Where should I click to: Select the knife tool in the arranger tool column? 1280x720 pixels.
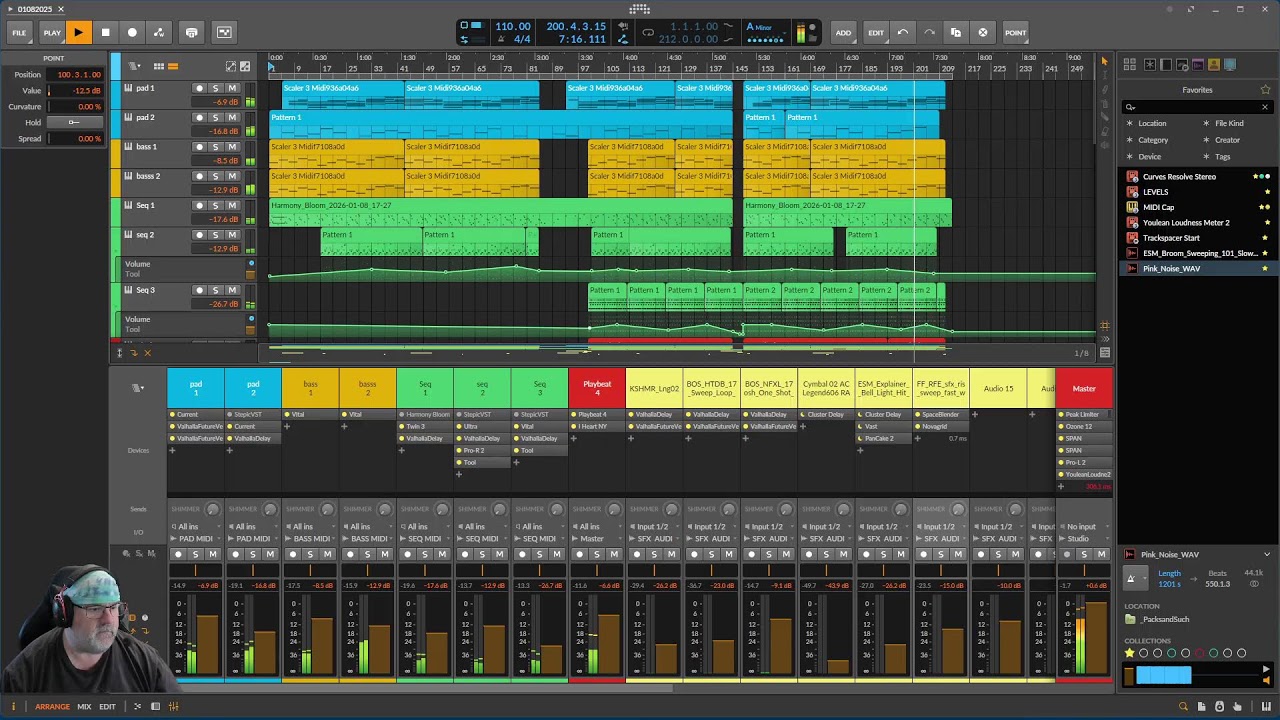[1104, 117]
